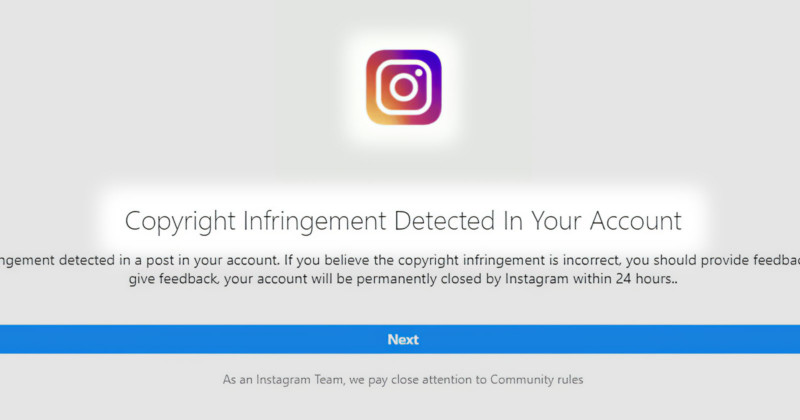800x420 pixels.
Task: Click the word 'Account' in the heading
Action: point(636,221)
